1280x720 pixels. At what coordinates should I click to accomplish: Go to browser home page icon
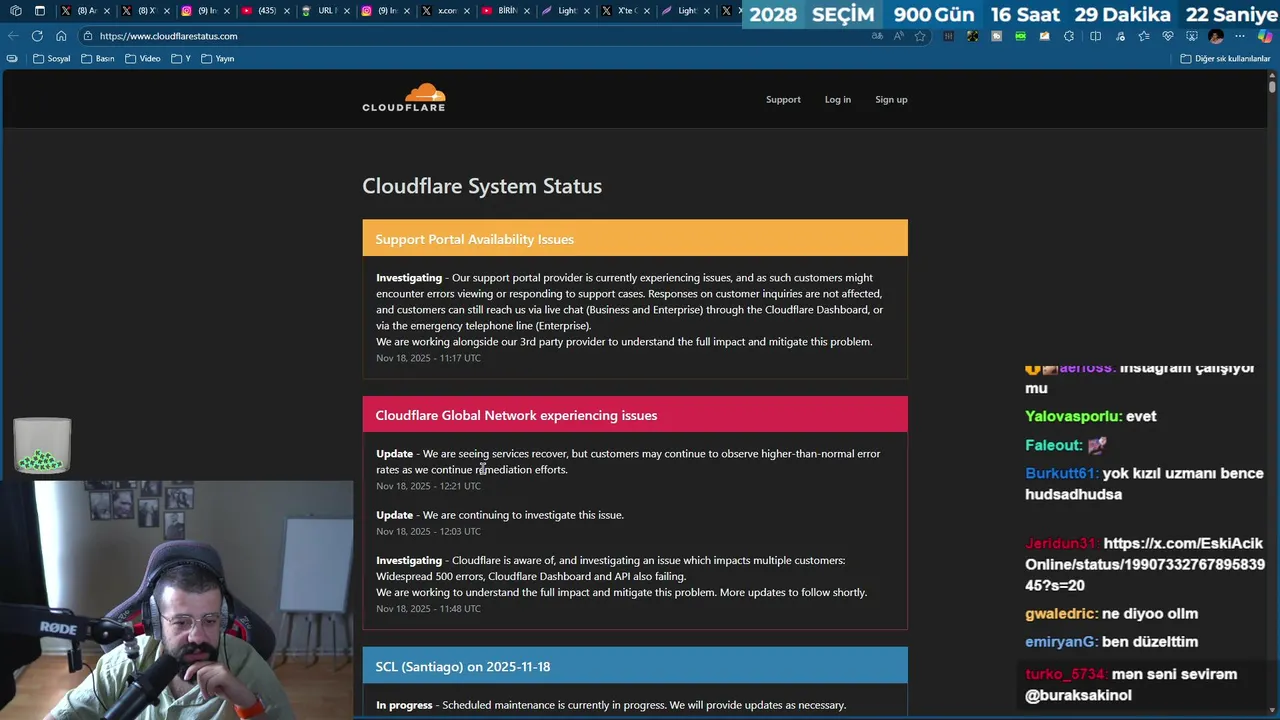tap(61, 36)
